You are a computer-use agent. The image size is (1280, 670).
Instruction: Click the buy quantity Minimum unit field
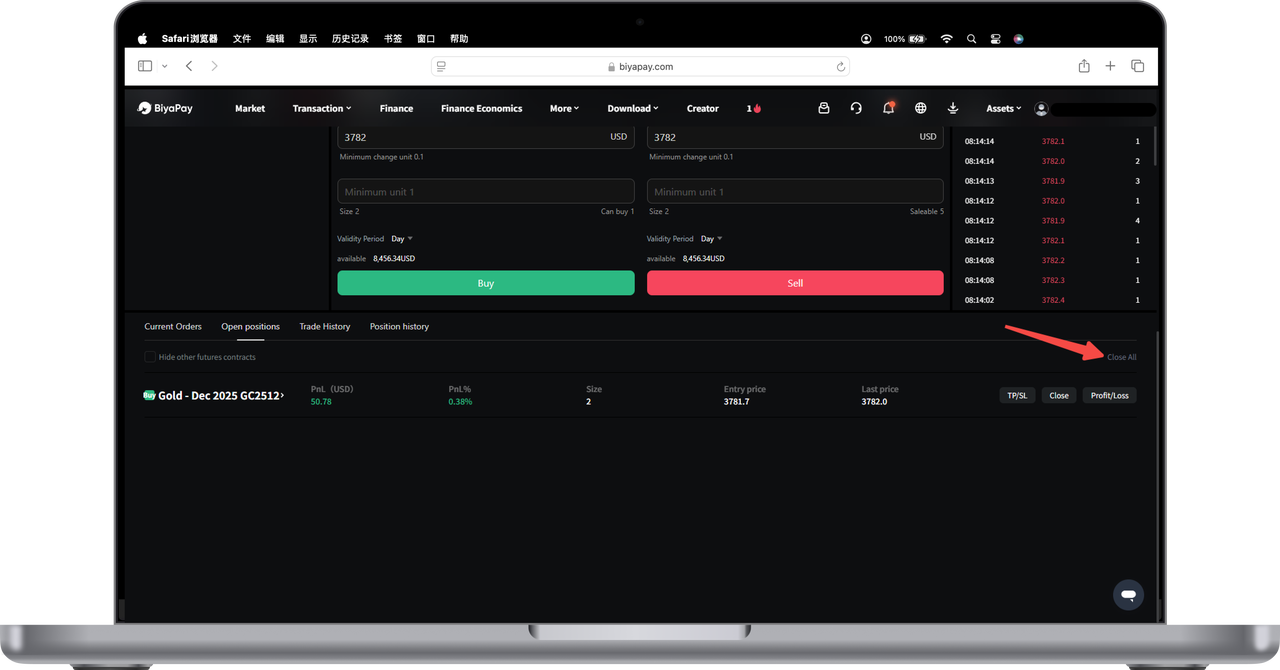[486, 192]
